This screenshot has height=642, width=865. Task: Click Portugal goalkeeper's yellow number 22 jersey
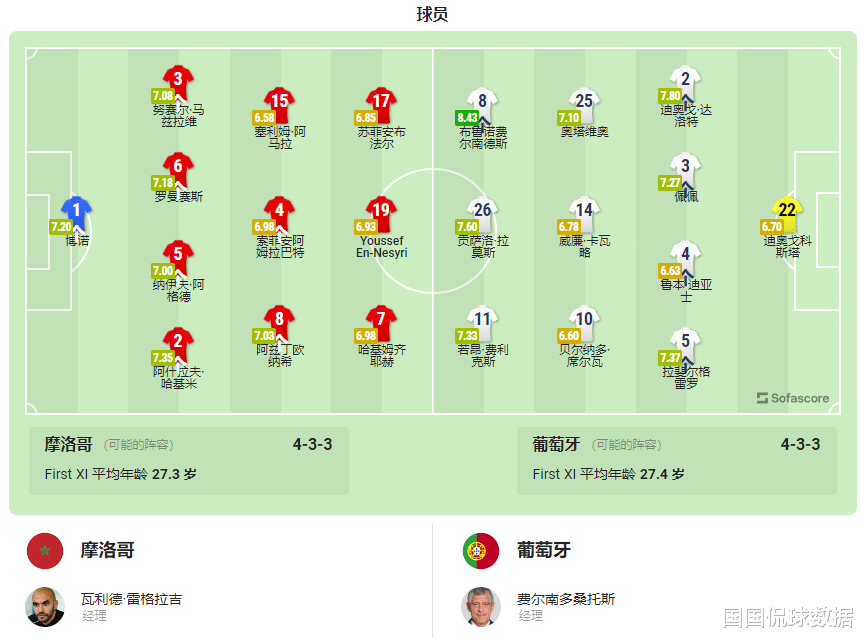787,211
